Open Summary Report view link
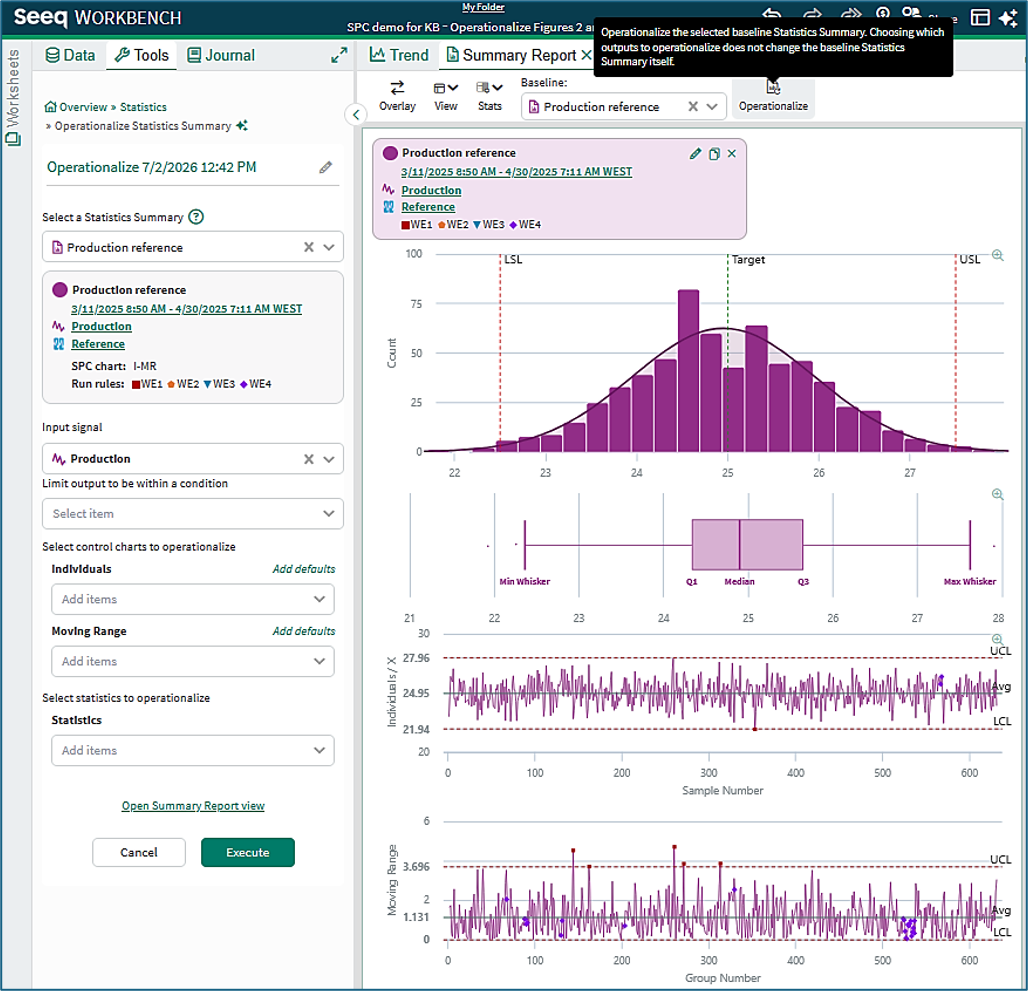The image size is (1028, 991). tap(193, 806)
